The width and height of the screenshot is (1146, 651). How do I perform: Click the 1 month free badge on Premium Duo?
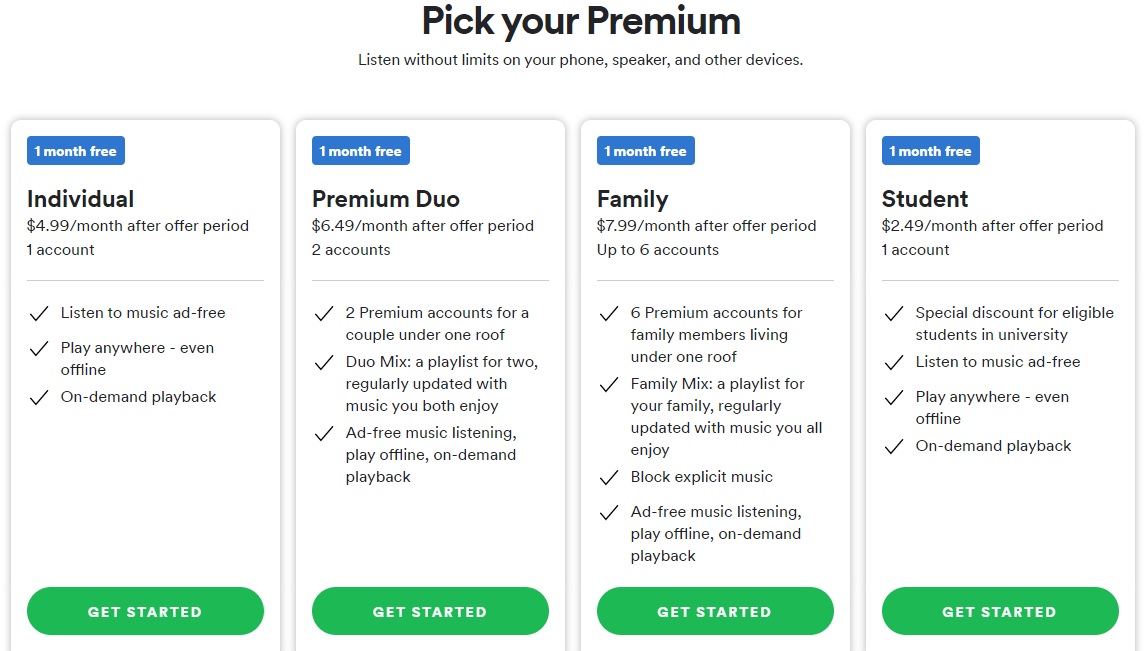click(361, 151)
